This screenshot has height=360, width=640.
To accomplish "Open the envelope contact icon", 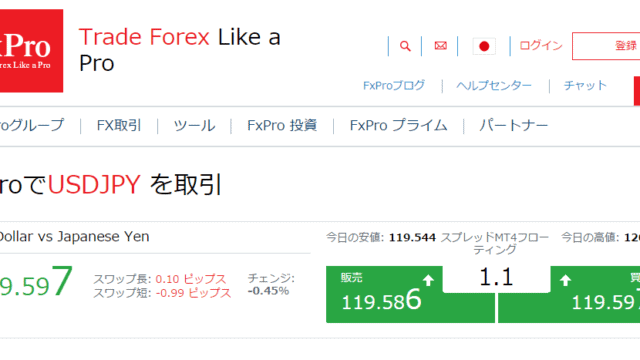I will pos(440,46).
